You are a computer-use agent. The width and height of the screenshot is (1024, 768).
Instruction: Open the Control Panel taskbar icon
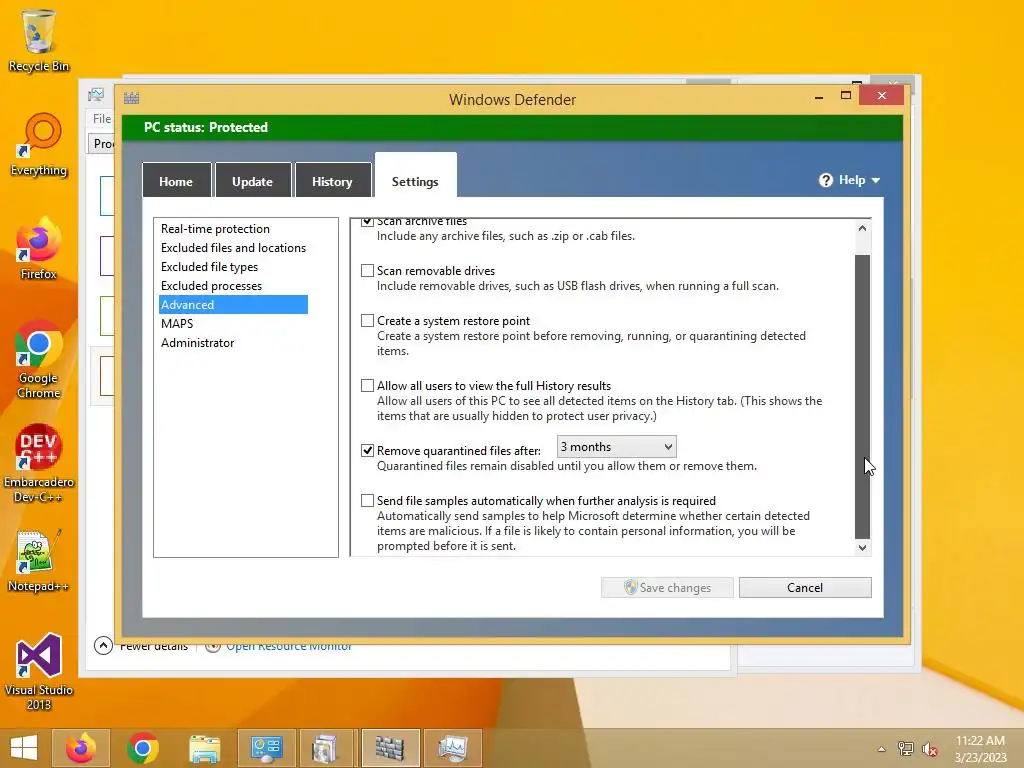tap(266, 748)
